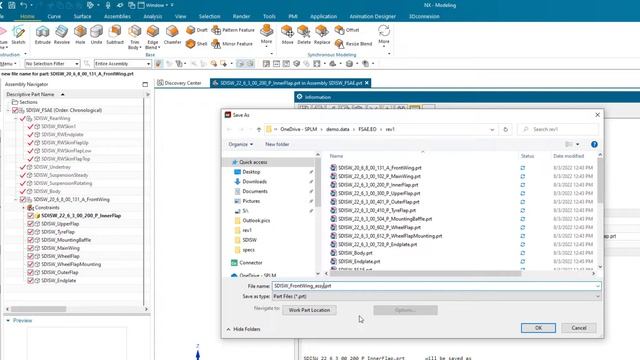Click the Draft tool
Viewport: 640px width, 360px height.
(197, 30)
